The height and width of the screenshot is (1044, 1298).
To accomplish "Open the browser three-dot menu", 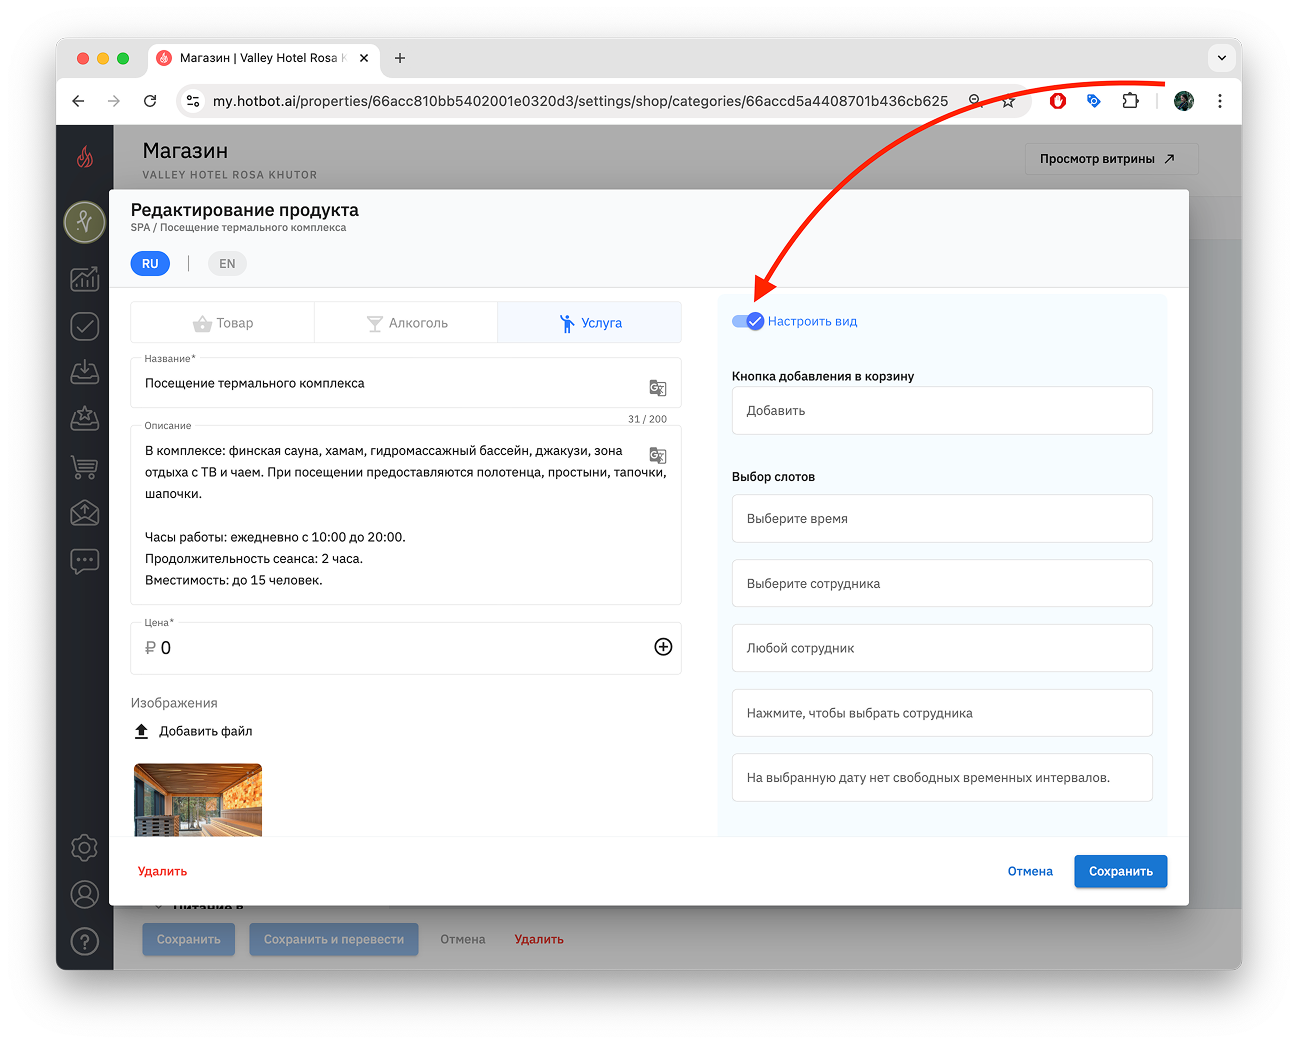I will coord(1220,101).
